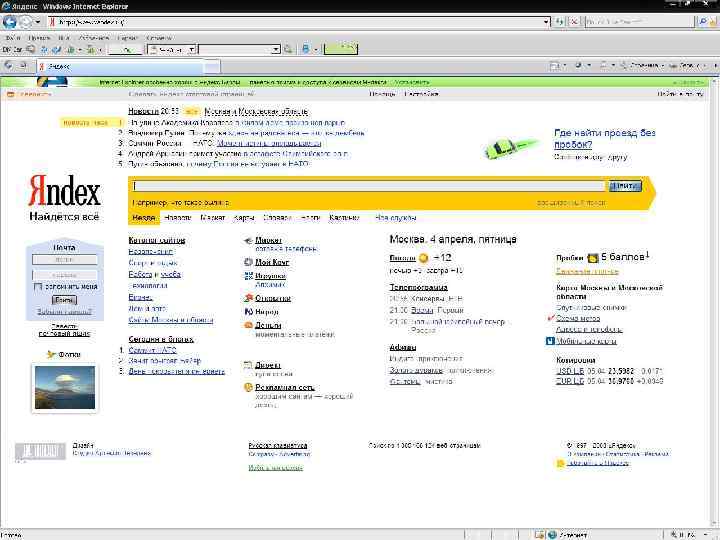The height and width of the screenshot is (540, 720).
Task: Select the Карты search tab
Action: [244, 218]
